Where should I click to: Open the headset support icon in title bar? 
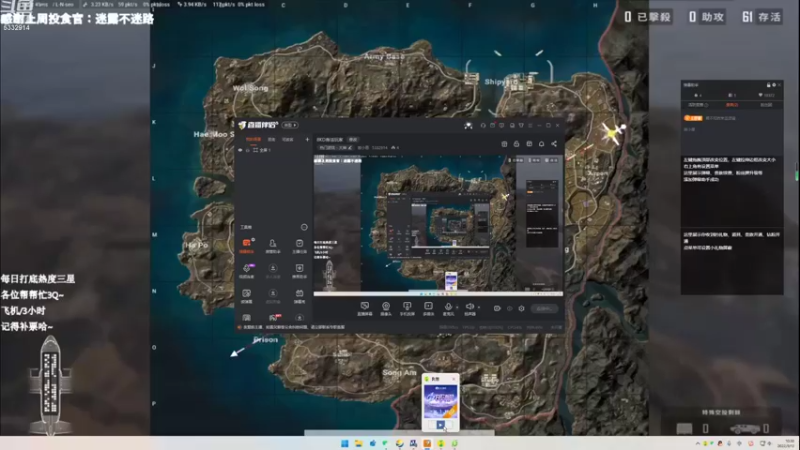click(483, 125)
